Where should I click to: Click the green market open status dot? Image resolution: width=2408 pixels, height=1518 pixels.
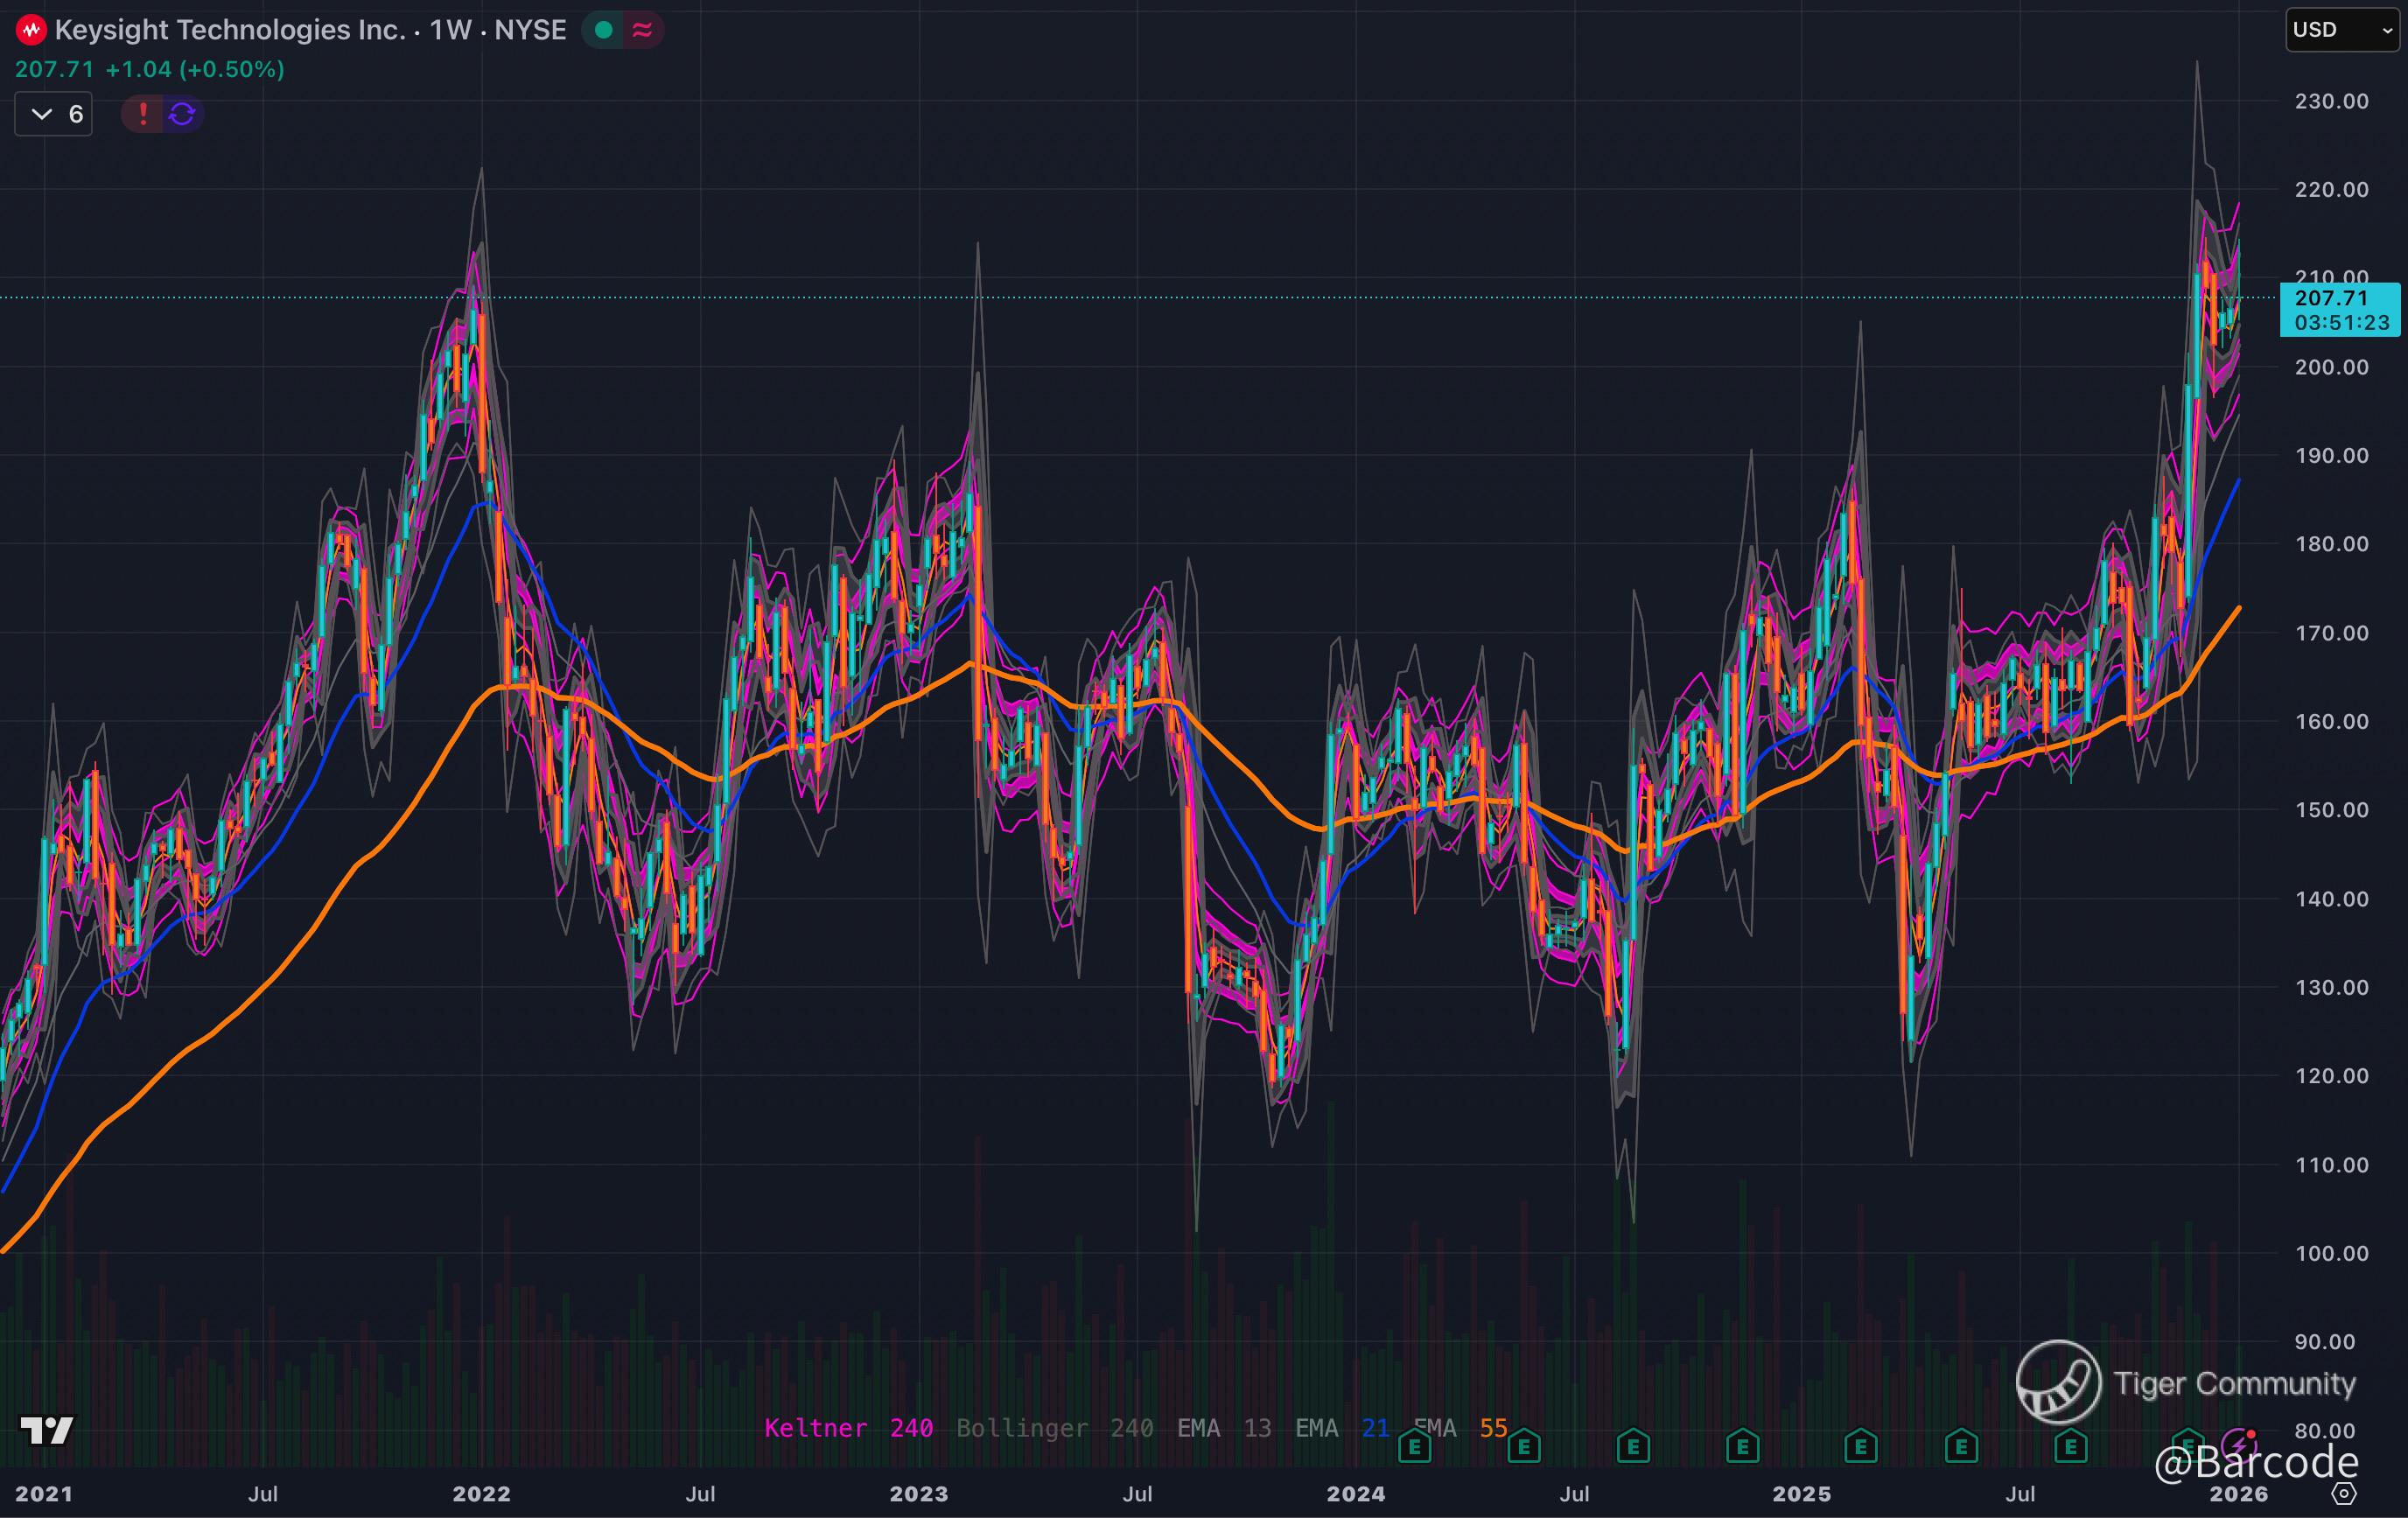tap(603, 30)
